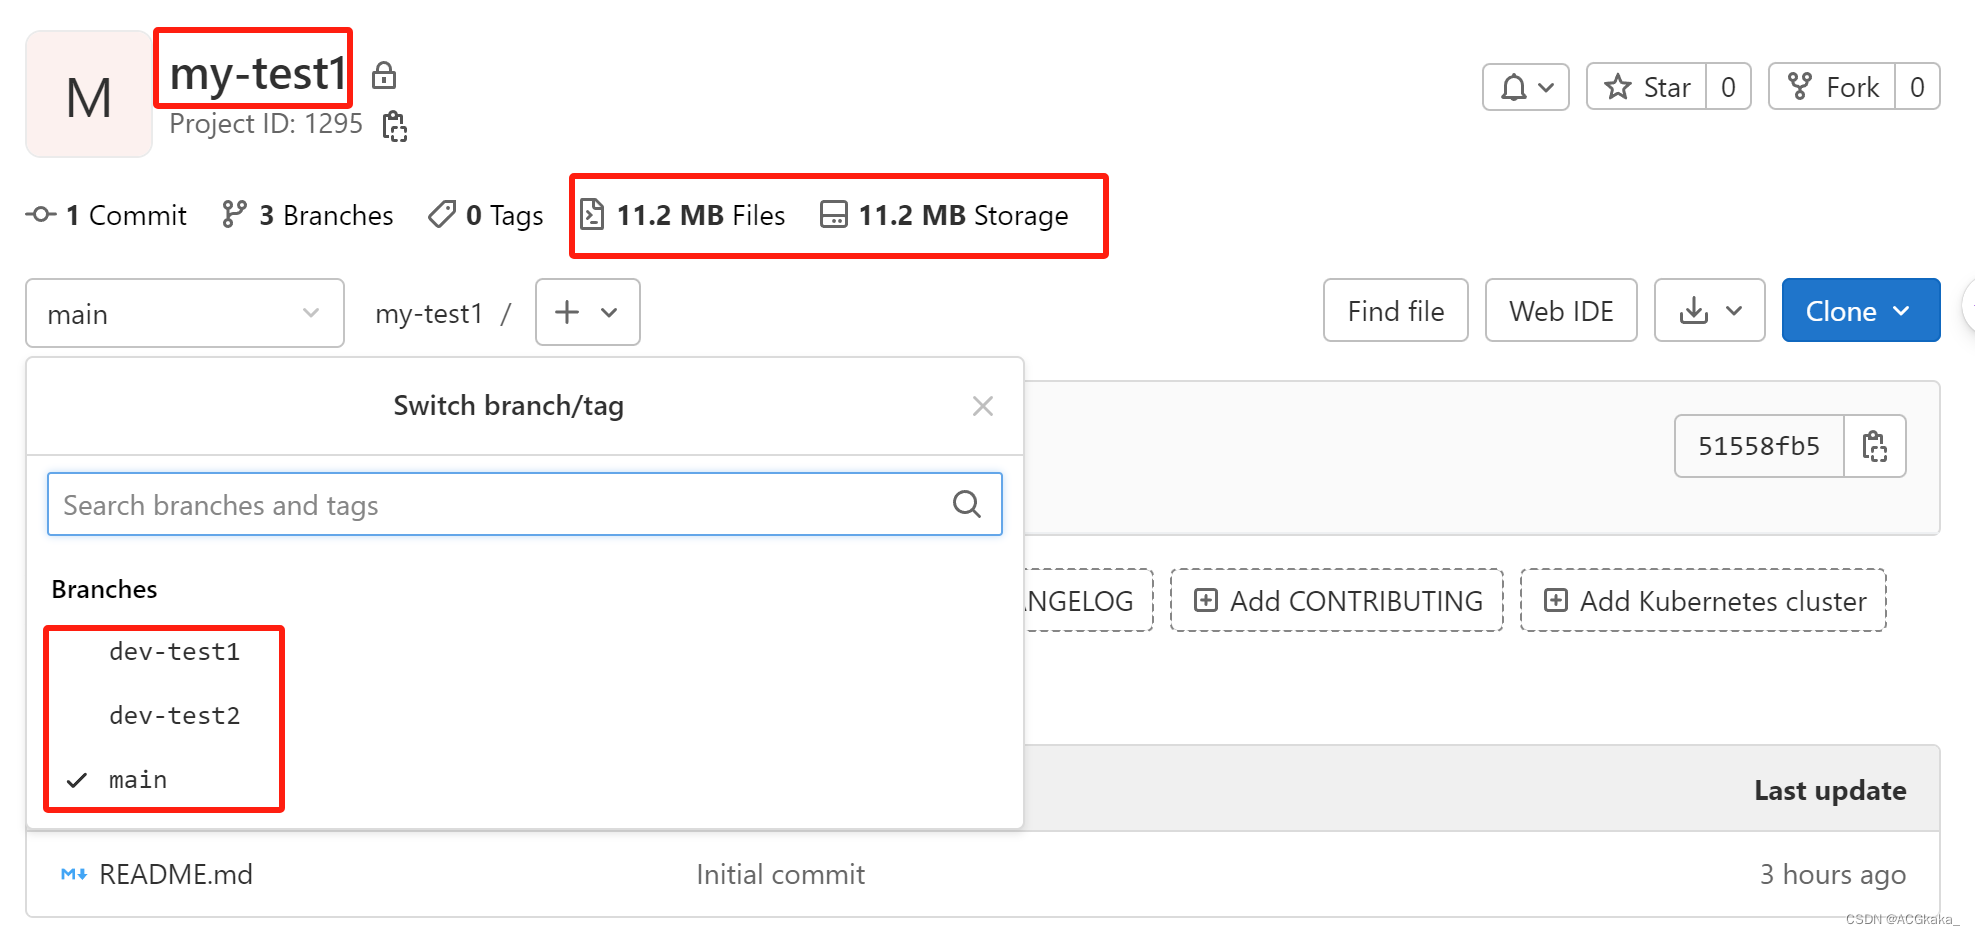Screen dimensions: 1975x935
Task: Click the Branches section heading
Action: (x=104, y=589)
